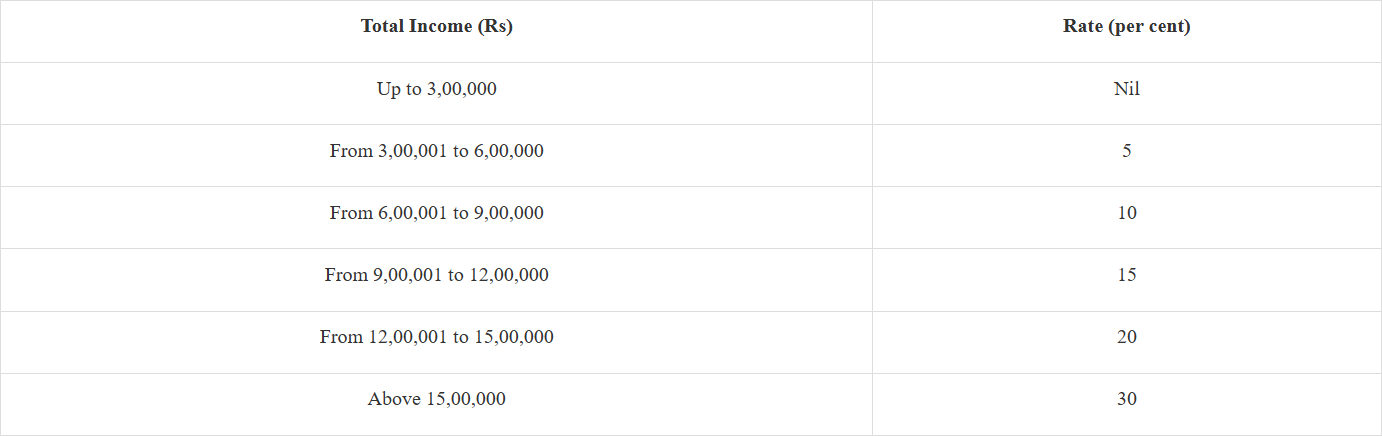Click the 15 per cent rate cell
This screenshot has width=1382, height=436.
[x=1127, y=279]
